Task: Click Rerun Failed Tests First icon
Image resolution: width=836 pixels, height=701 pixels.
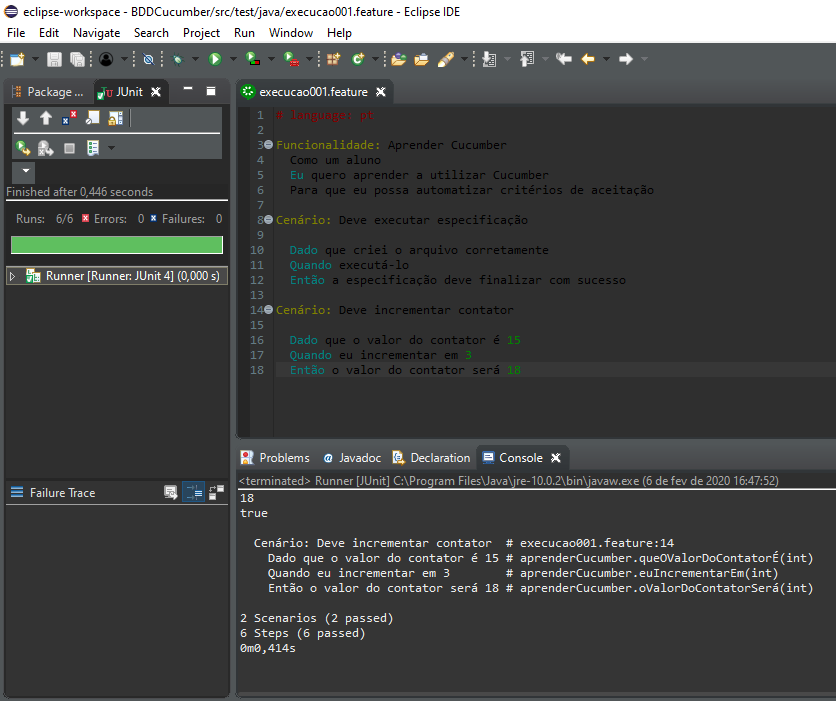Action: 46,148
